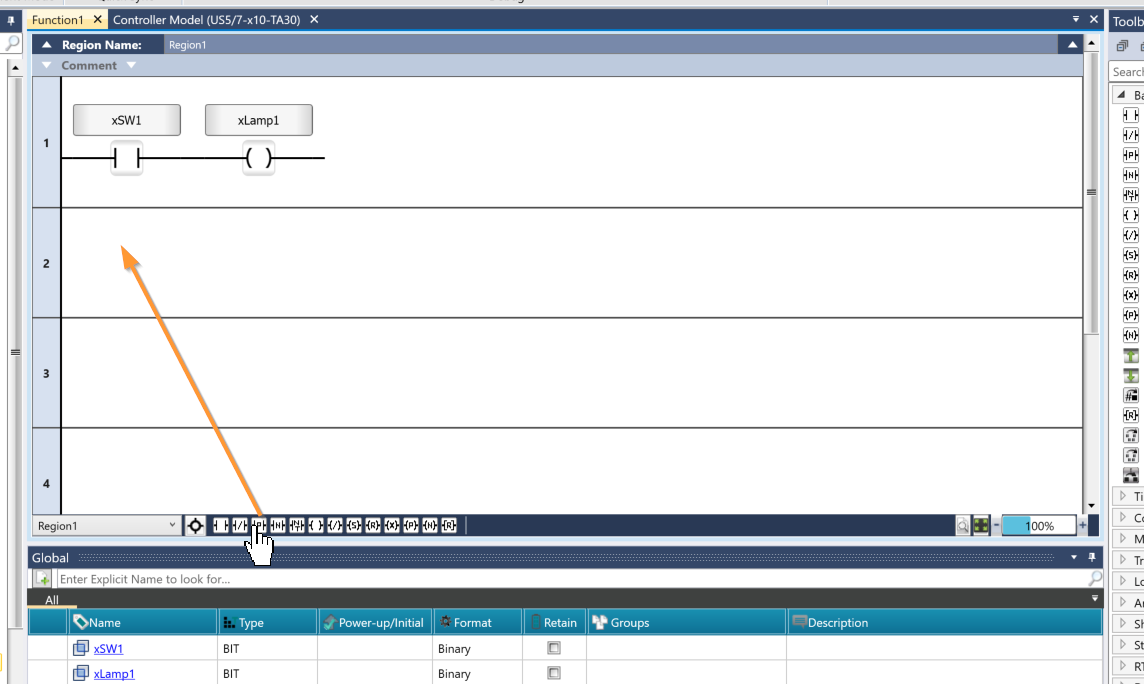Click the add variable icon in Global panel
This screenshot has height=684, width=1144.
tap(43, 579)
